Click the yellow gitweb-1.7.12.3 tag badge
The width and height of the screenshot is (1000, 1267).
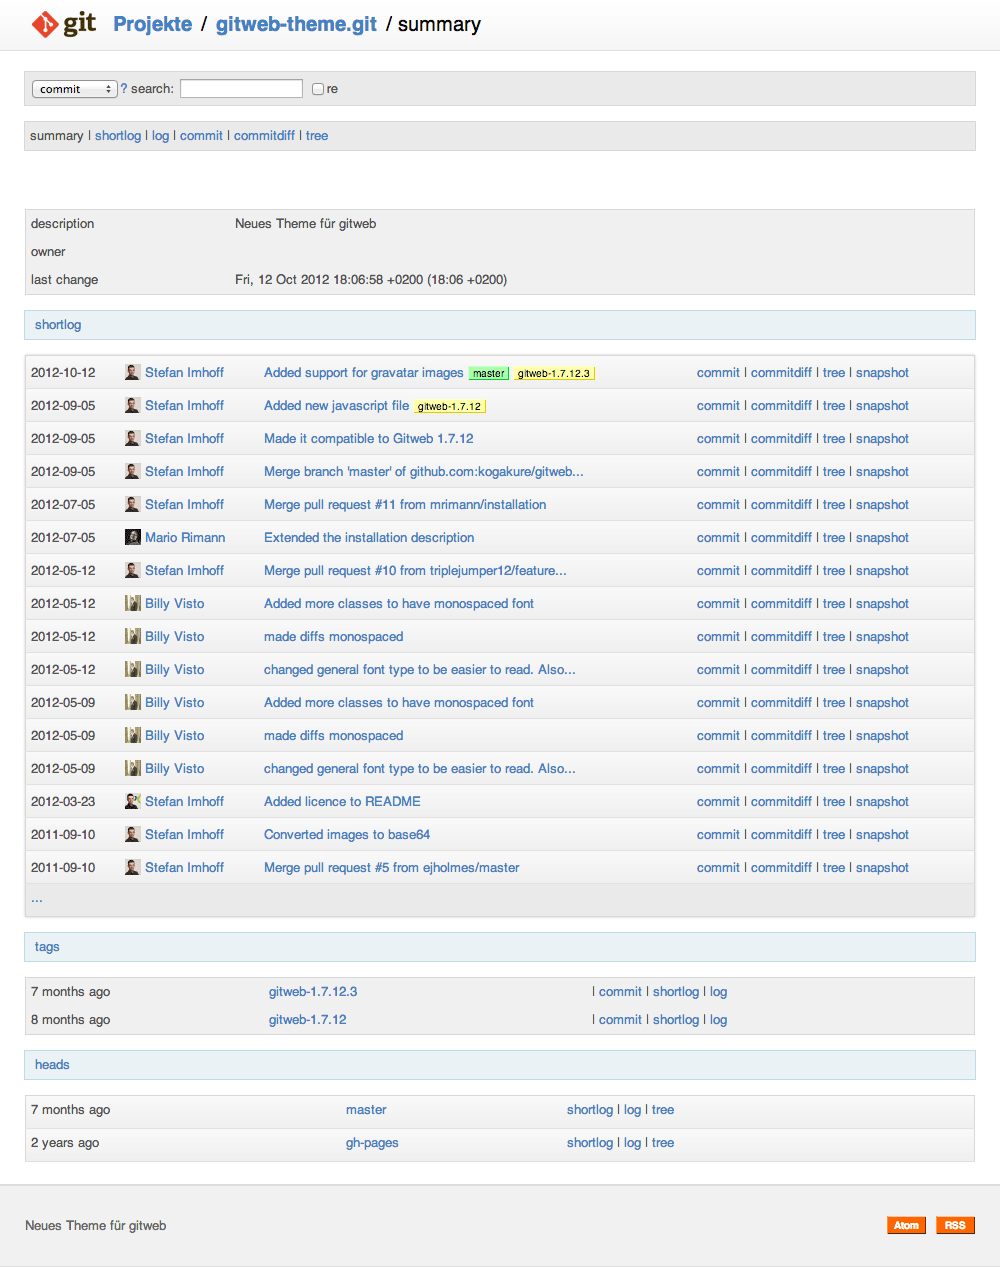(554, 373)
